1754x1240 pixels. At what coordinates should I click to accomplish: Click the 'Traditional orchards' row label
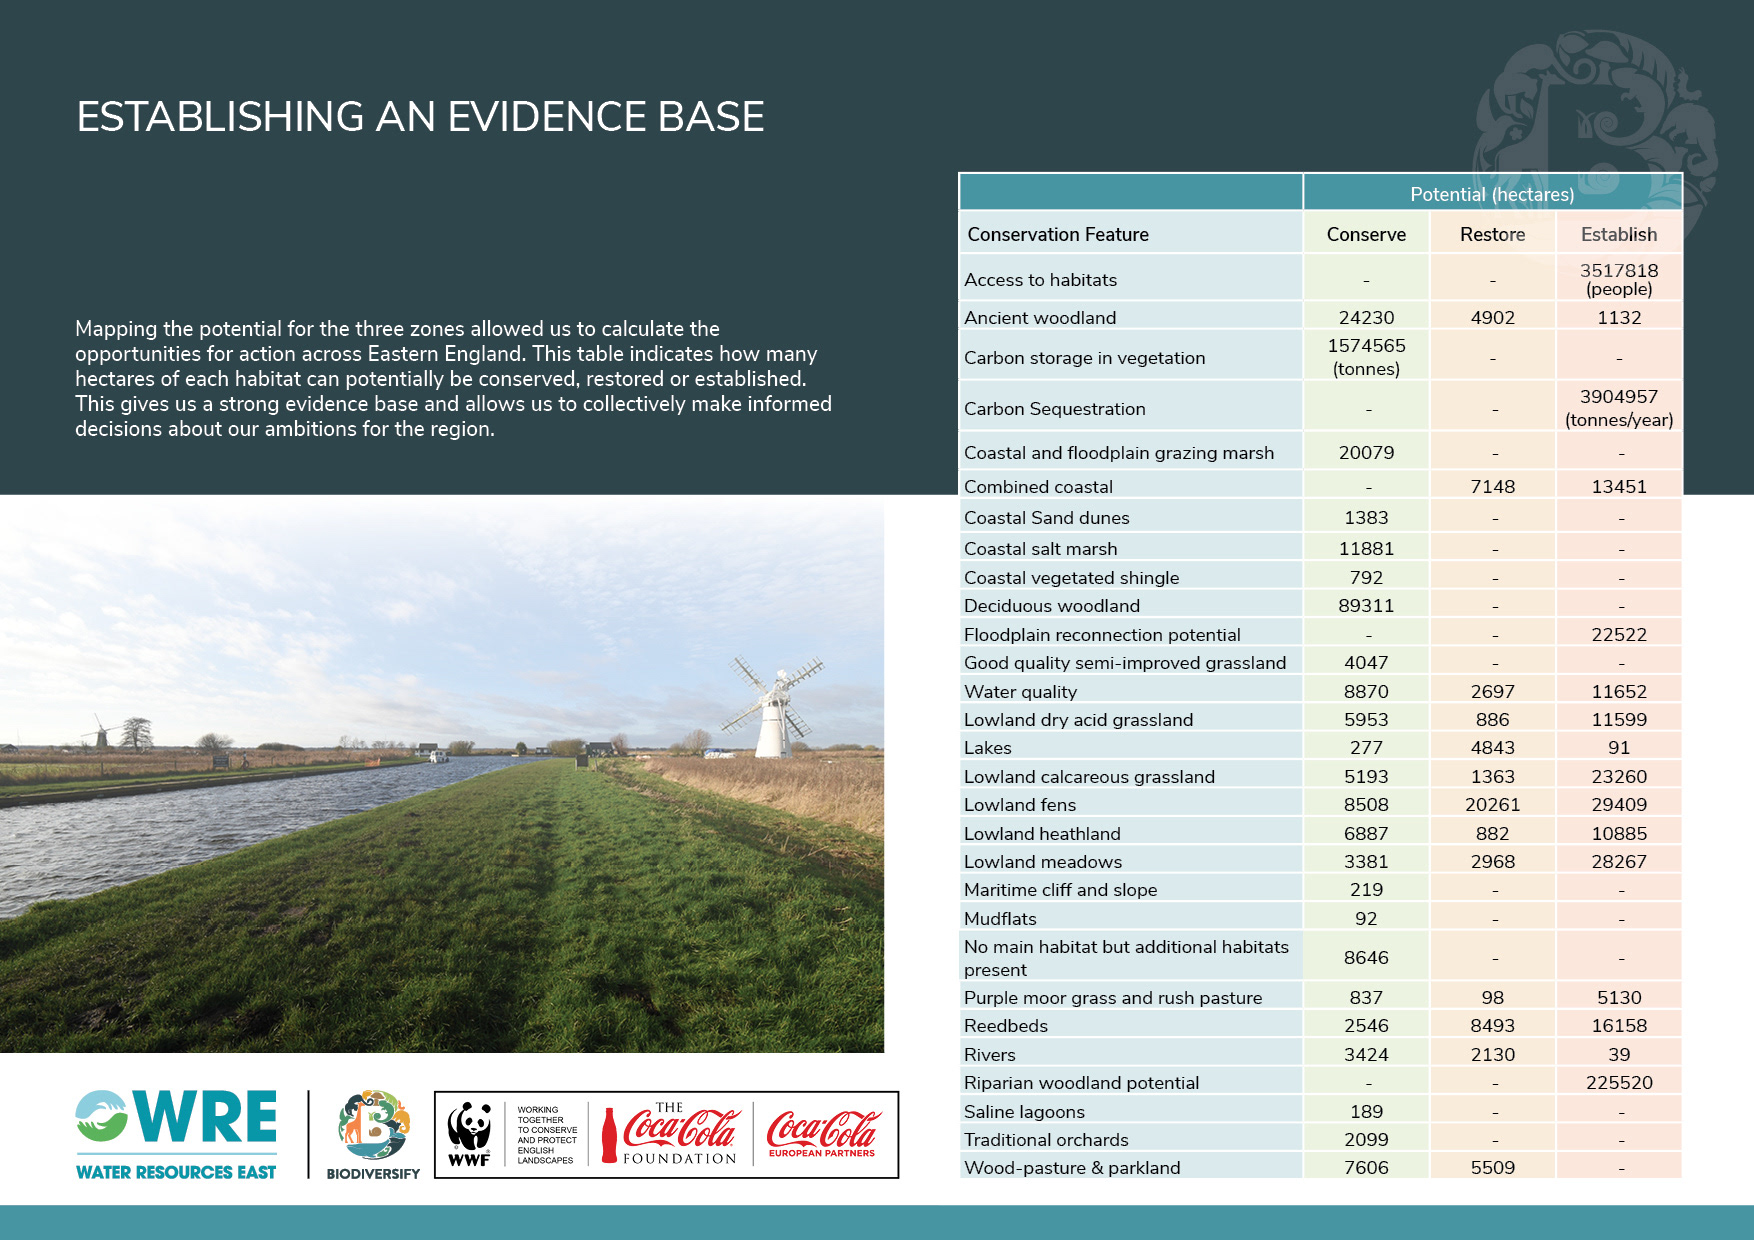click(x=1046, y=1140)
